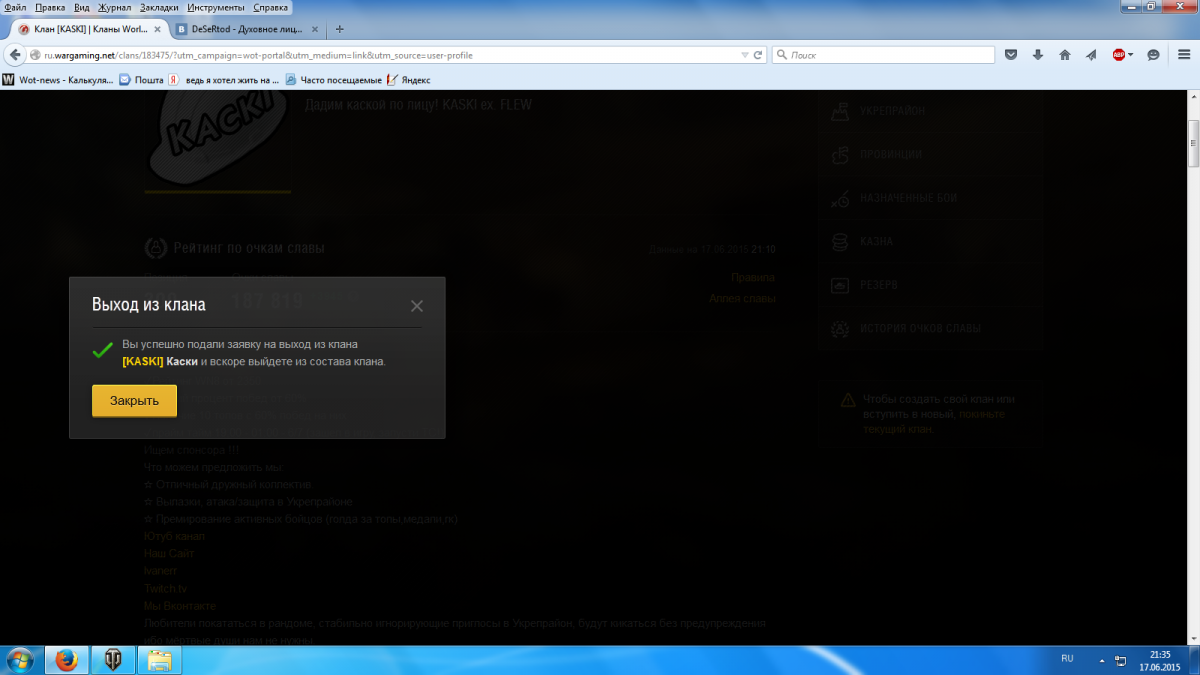Open URL history dropdown arrow in address bar

tap(745, 55)
